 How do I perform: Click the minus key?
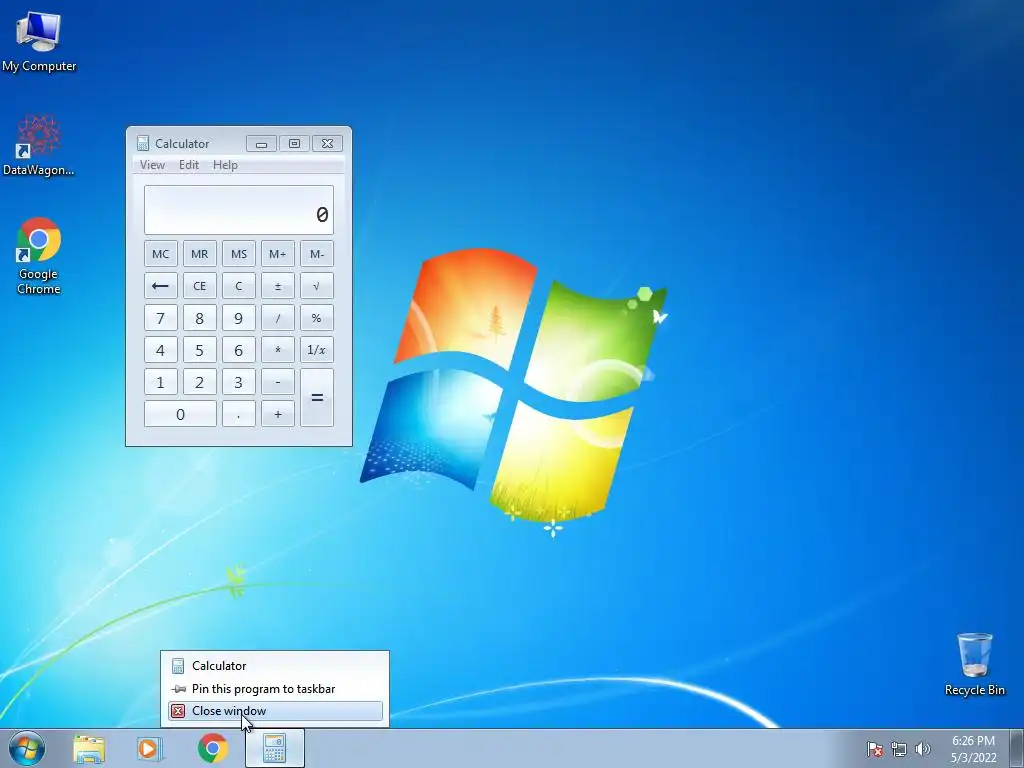[x=278, y=382]
